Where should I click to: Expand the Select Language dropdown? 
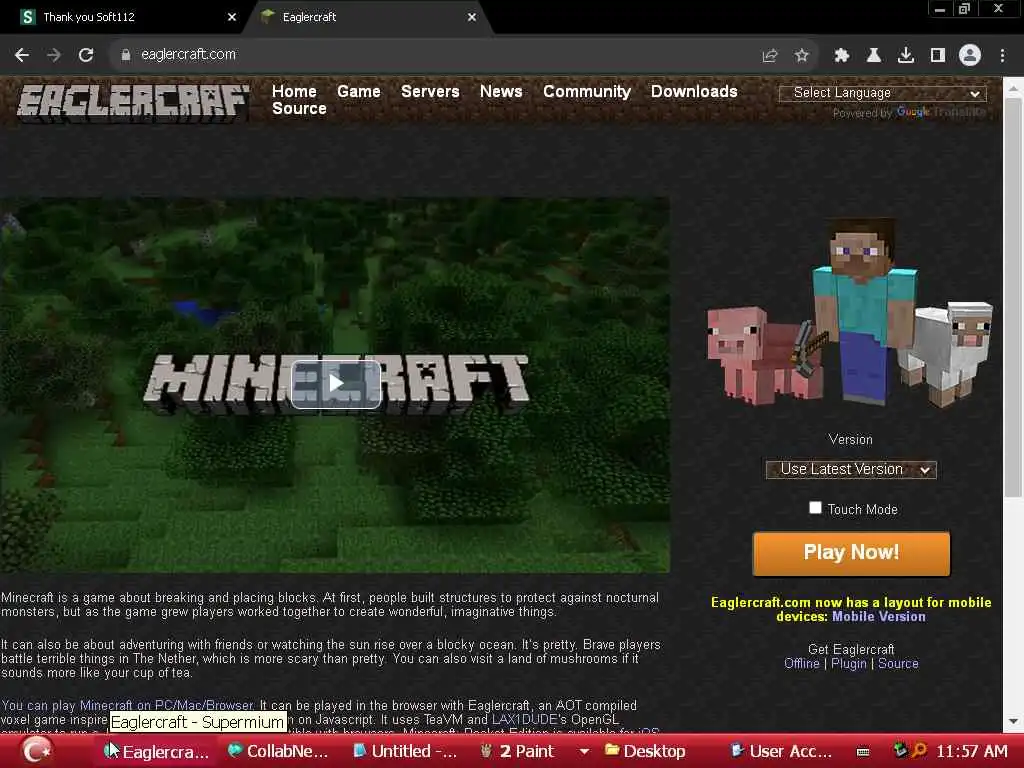[882, 93]
